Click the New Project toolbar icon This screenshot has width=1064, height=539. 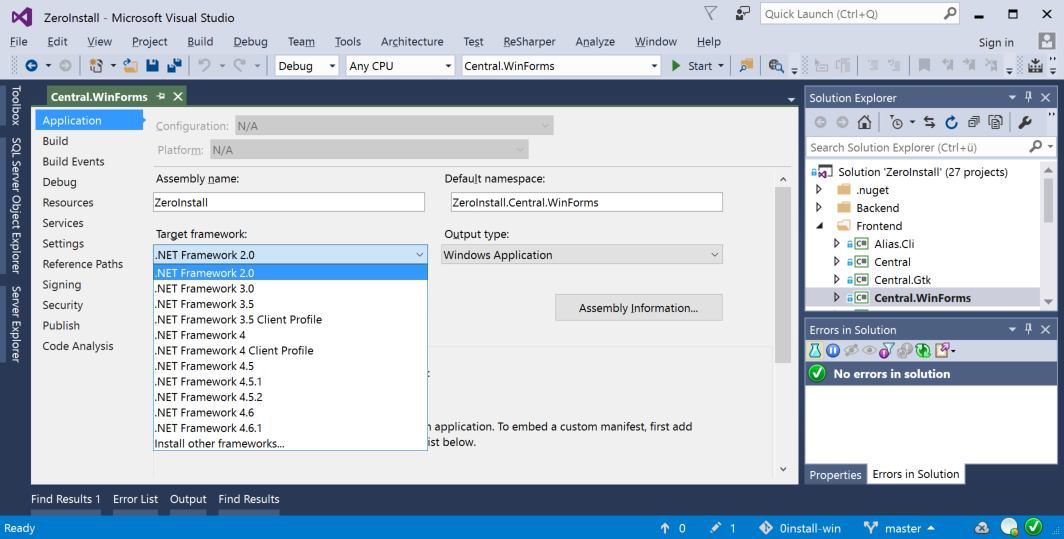96,66
